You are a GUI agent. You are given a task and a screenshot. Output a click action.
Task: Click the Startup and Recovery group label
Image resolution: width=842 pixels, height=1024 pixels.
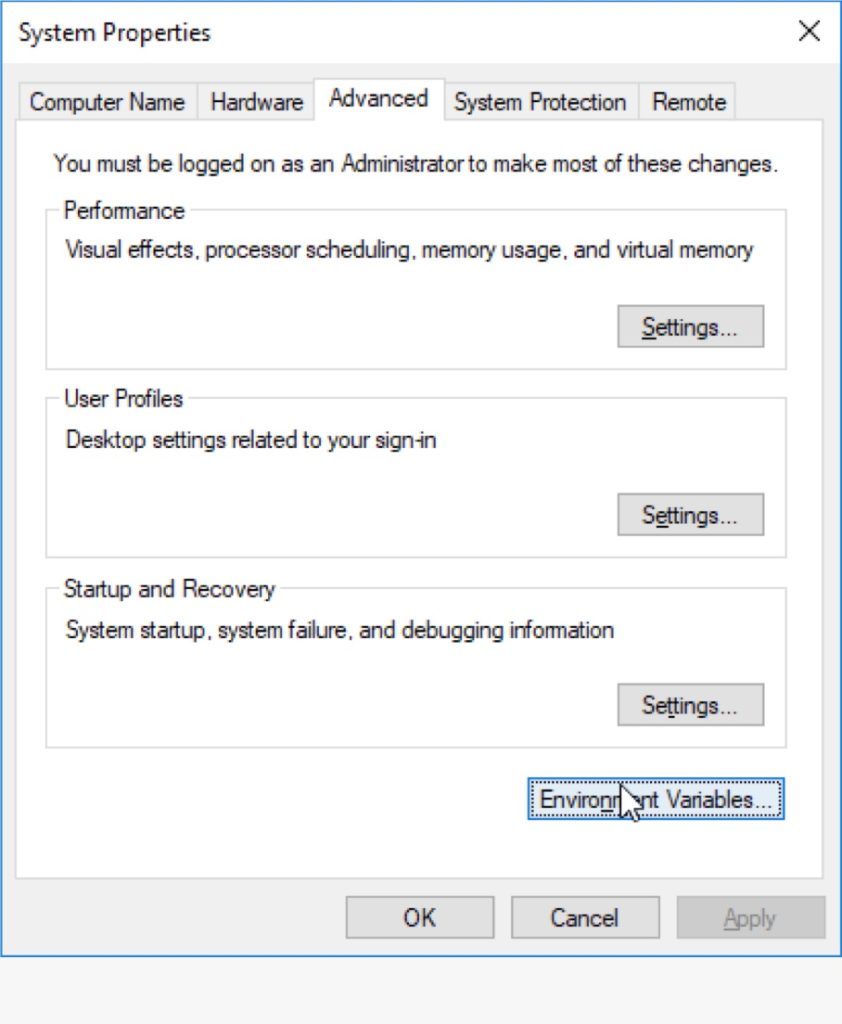[169, 589]
